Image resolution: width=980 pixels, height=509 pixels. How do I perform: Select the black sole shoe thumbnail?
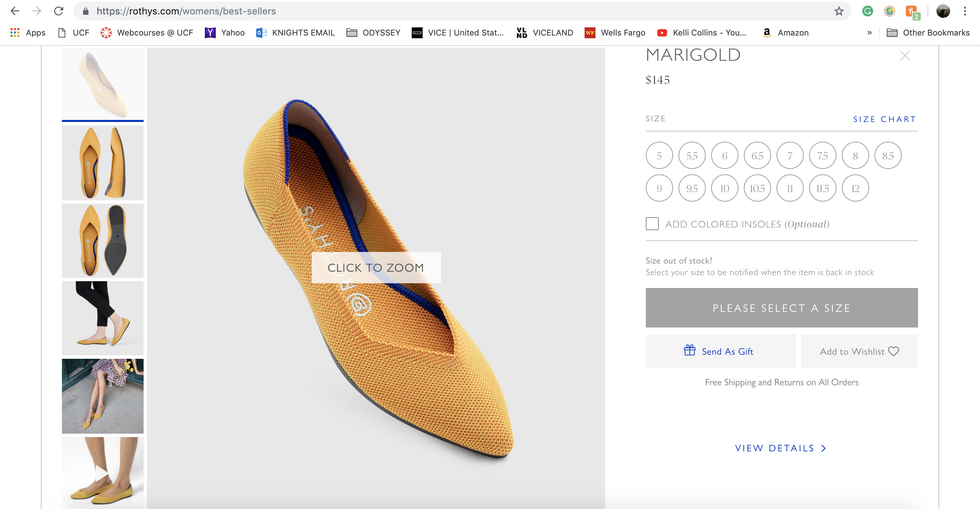pyautogui.click(x=103, y=240)
